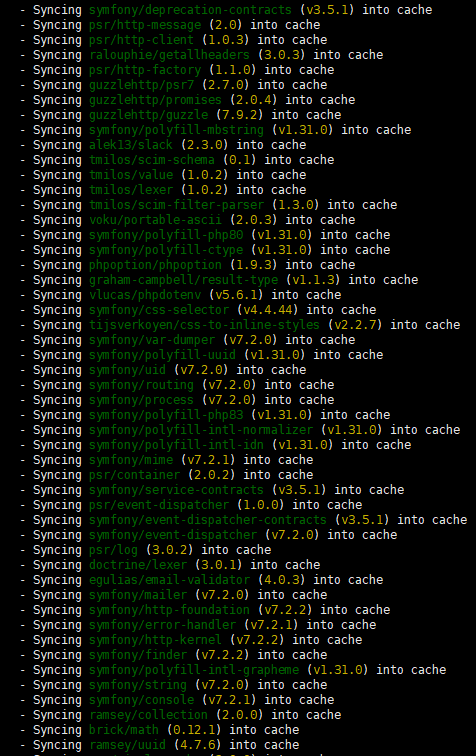Click the brick/math package name

click(123, 730)
